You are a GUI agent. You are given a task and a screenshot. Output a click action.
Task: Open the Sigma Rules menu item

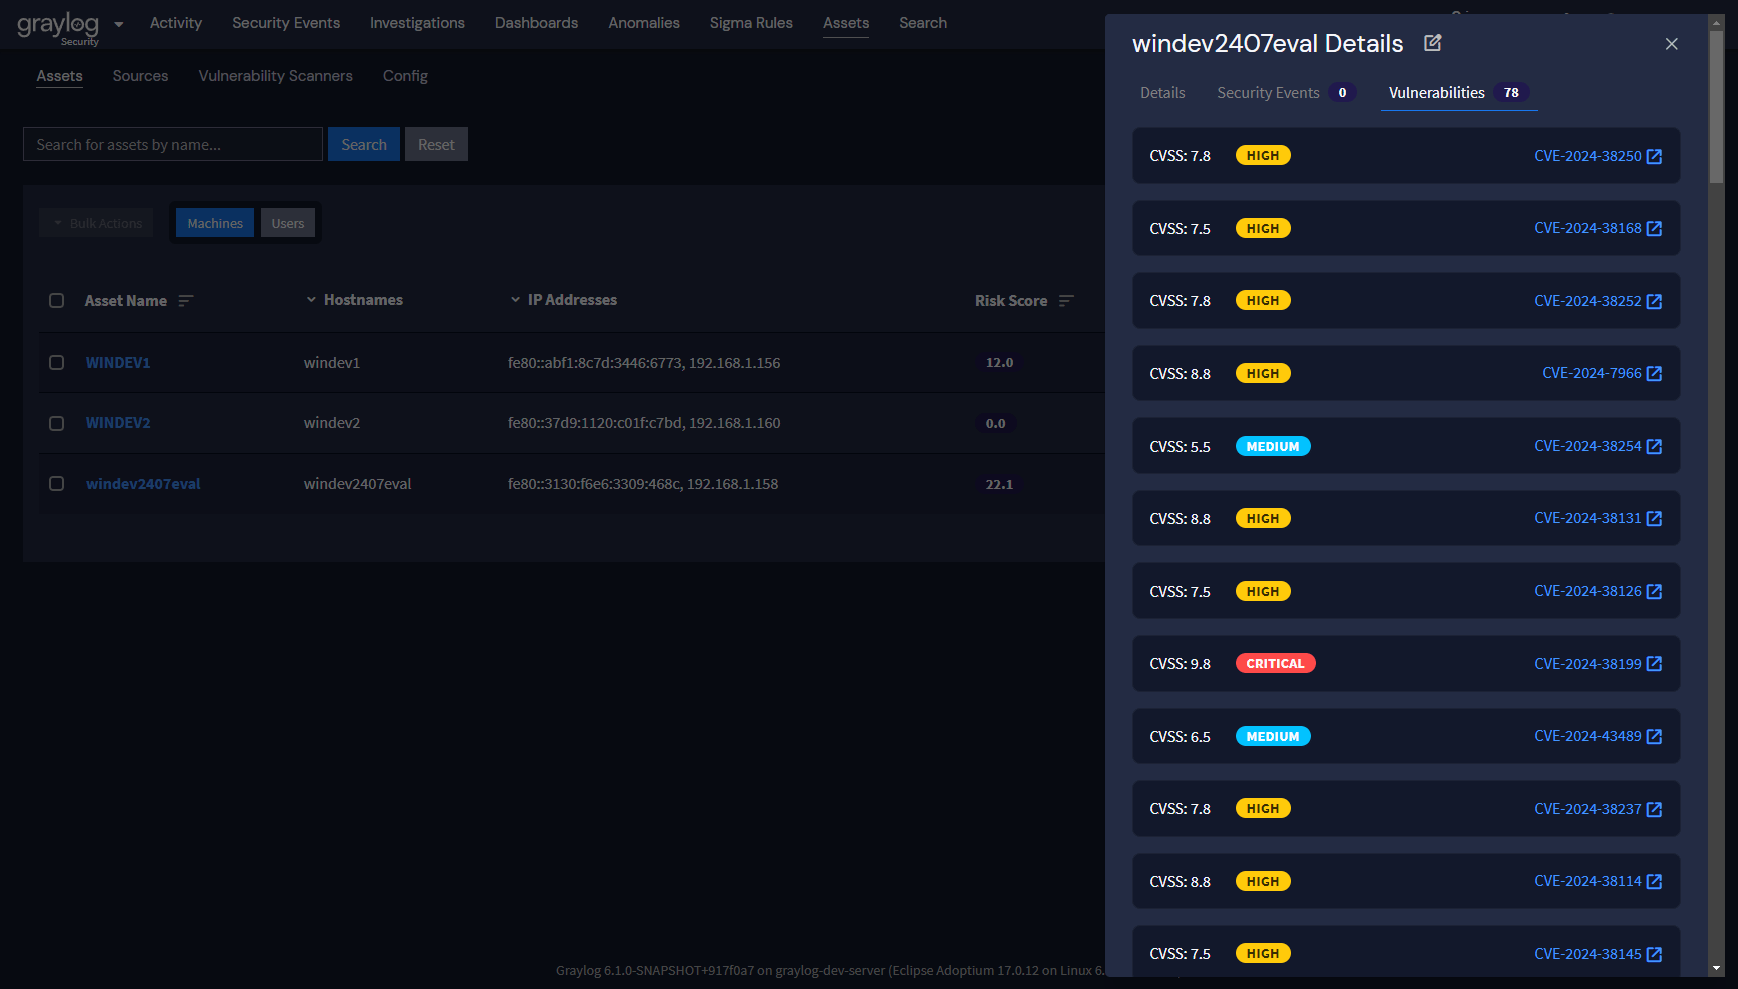point(751,22)
